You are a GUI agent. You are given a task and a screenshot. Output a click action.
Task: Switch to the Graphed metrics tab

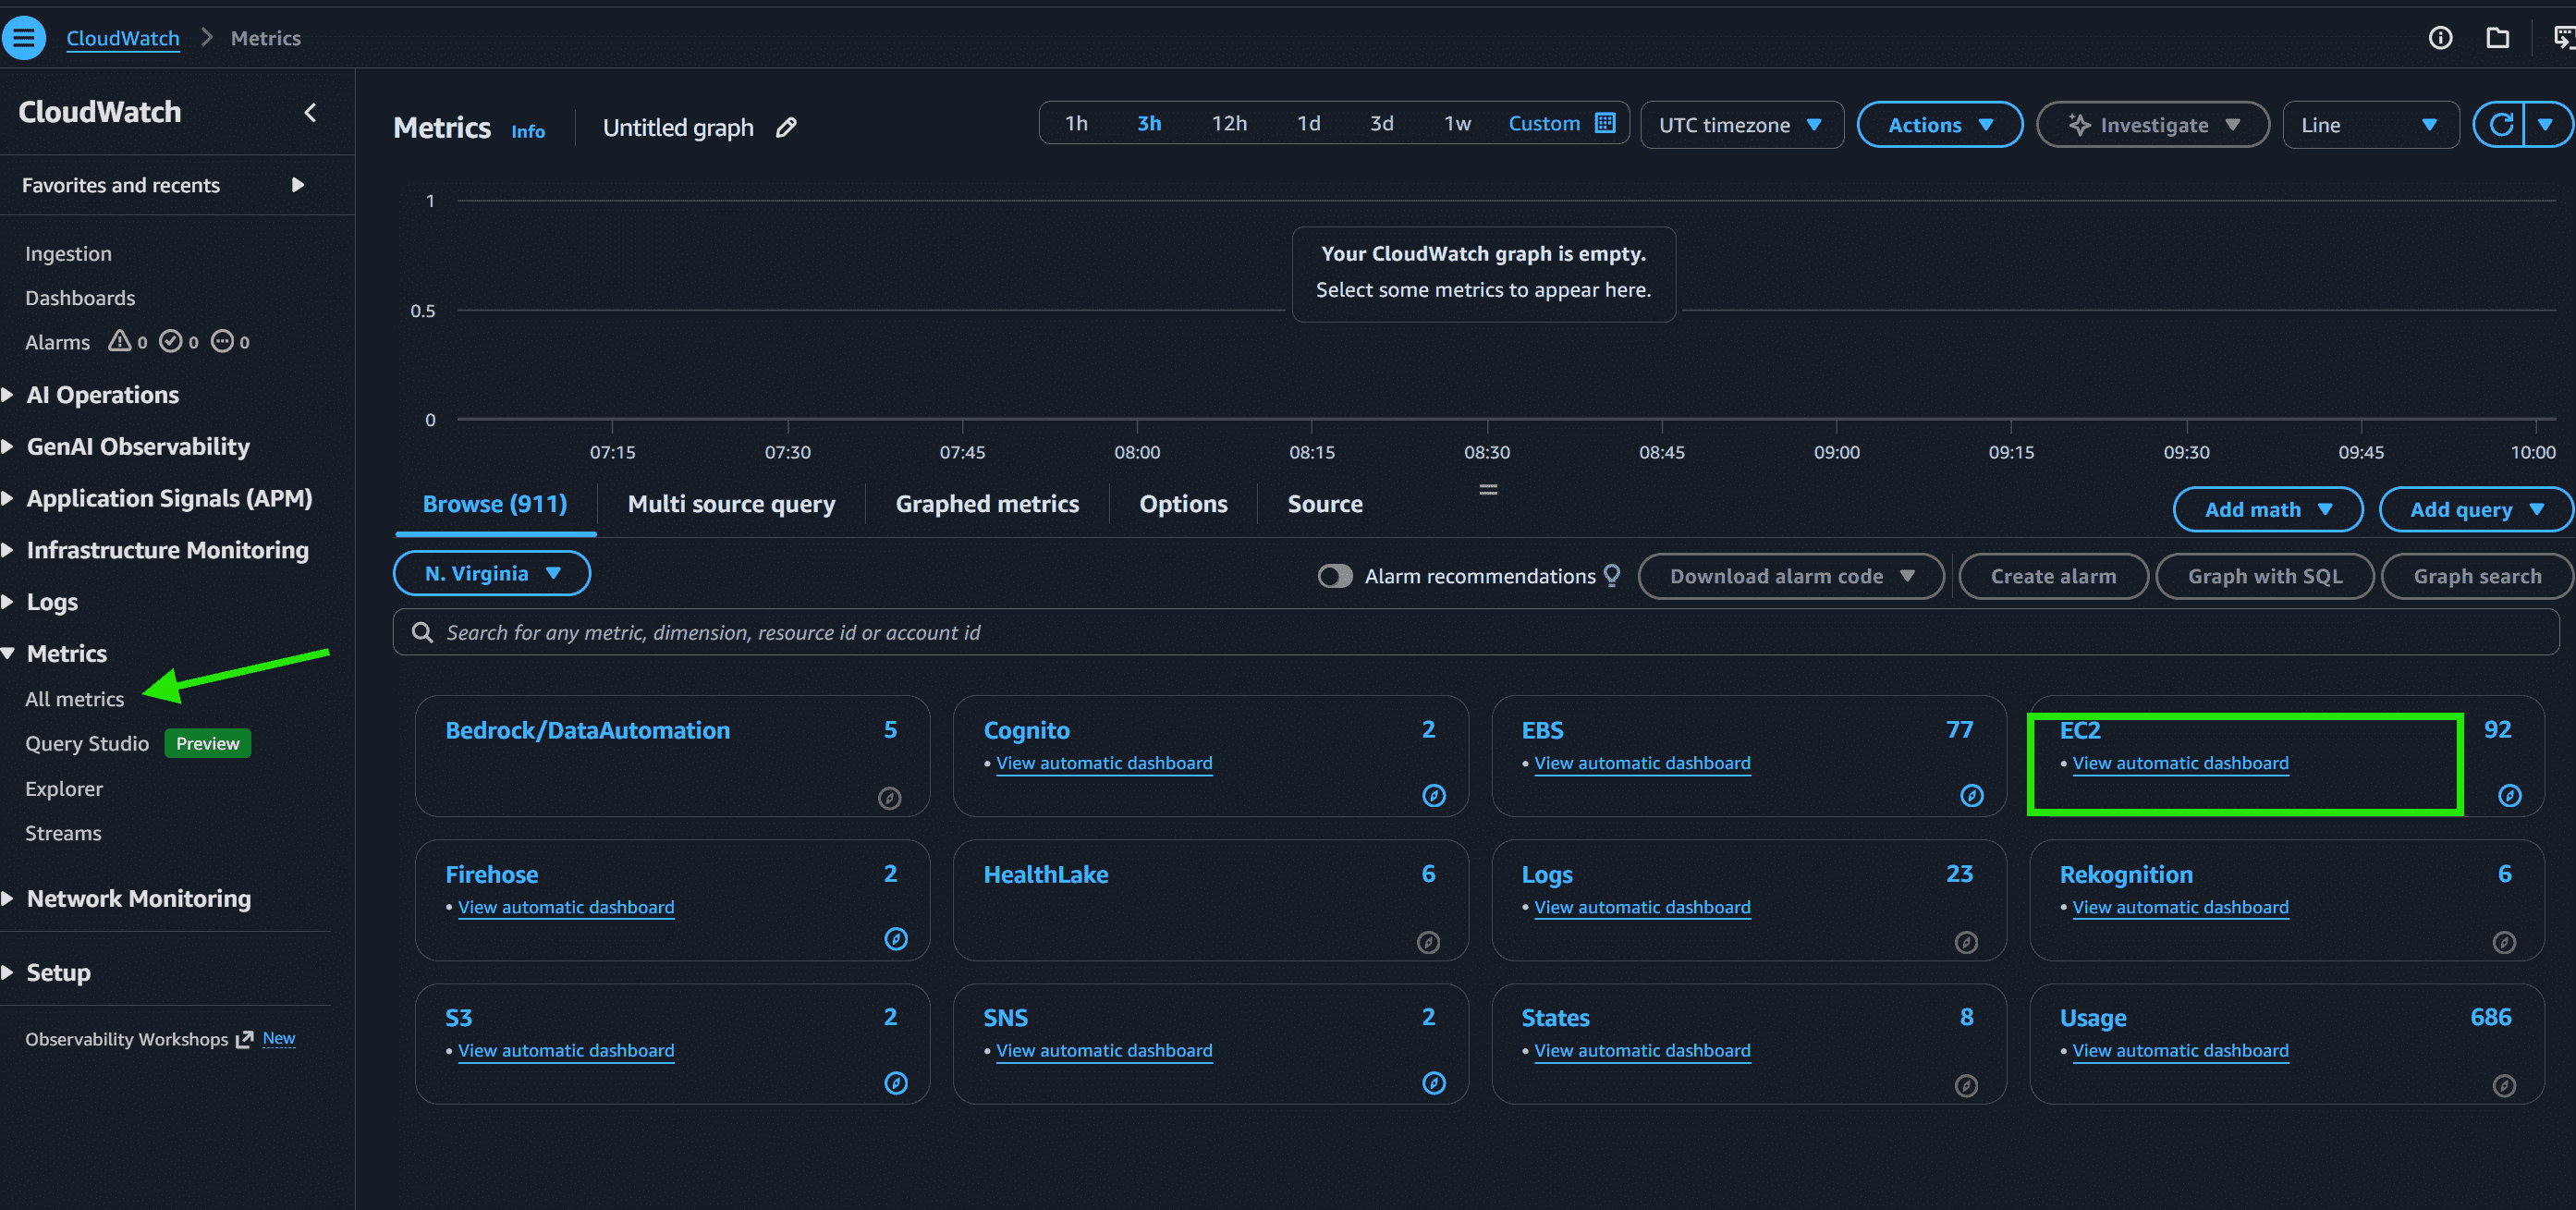(x=987, y=504)
